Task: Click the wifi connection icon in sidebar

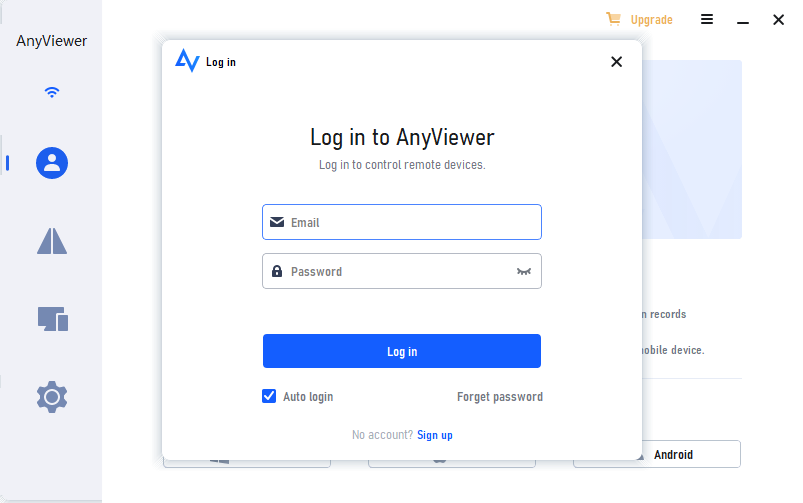Action: point(52,92)
